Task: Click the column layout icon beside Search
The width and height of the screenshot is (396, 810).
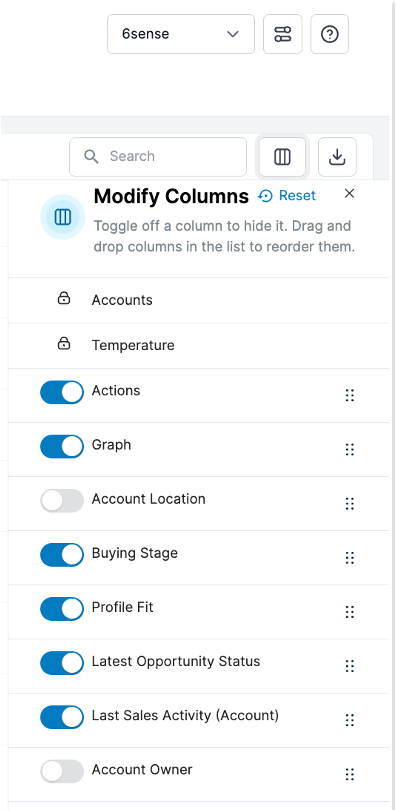Action: (282, 157)
